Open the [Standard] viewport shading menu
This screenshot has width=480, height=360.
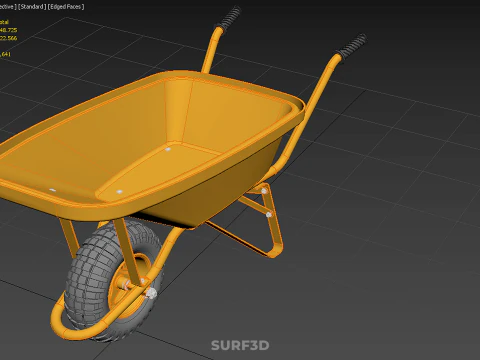pyautogui.click(x=32, y=6)
